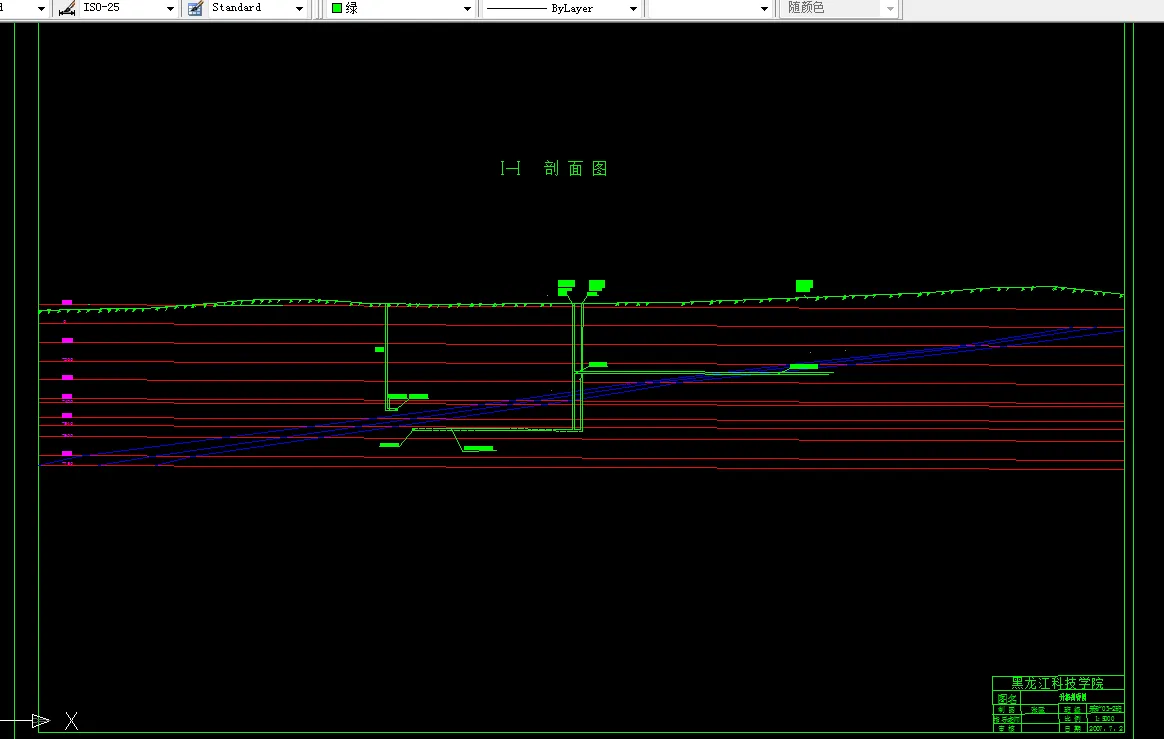
Task: Select the 2007.7.2 date text
Action: coord(1105,729)
